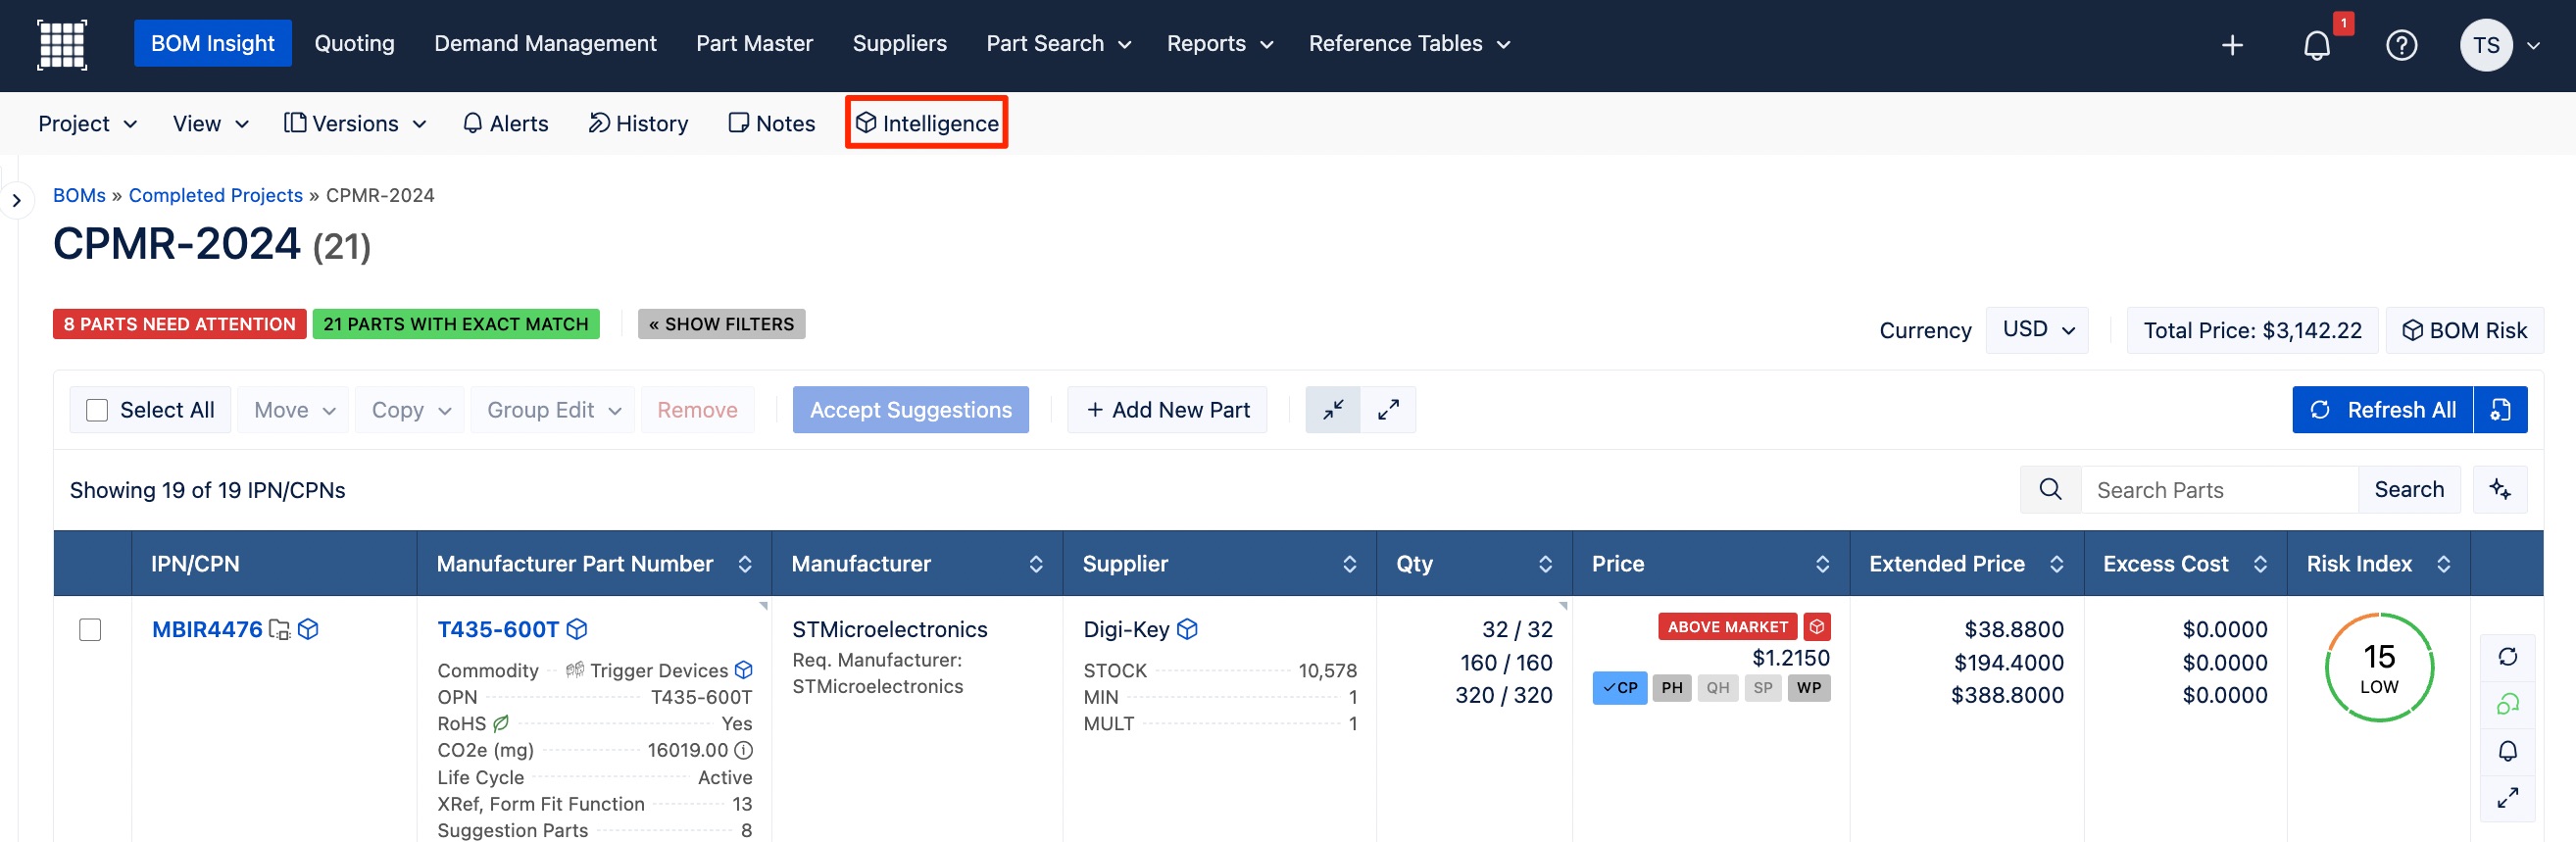Click Accept Suggestions button

coord(910,410)
